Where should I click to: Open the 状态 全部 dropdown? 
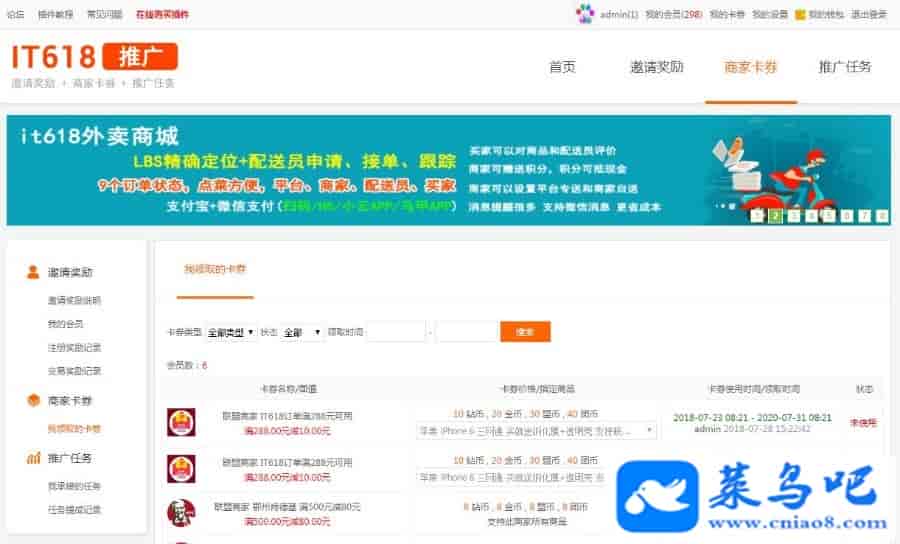pos(302,332)
